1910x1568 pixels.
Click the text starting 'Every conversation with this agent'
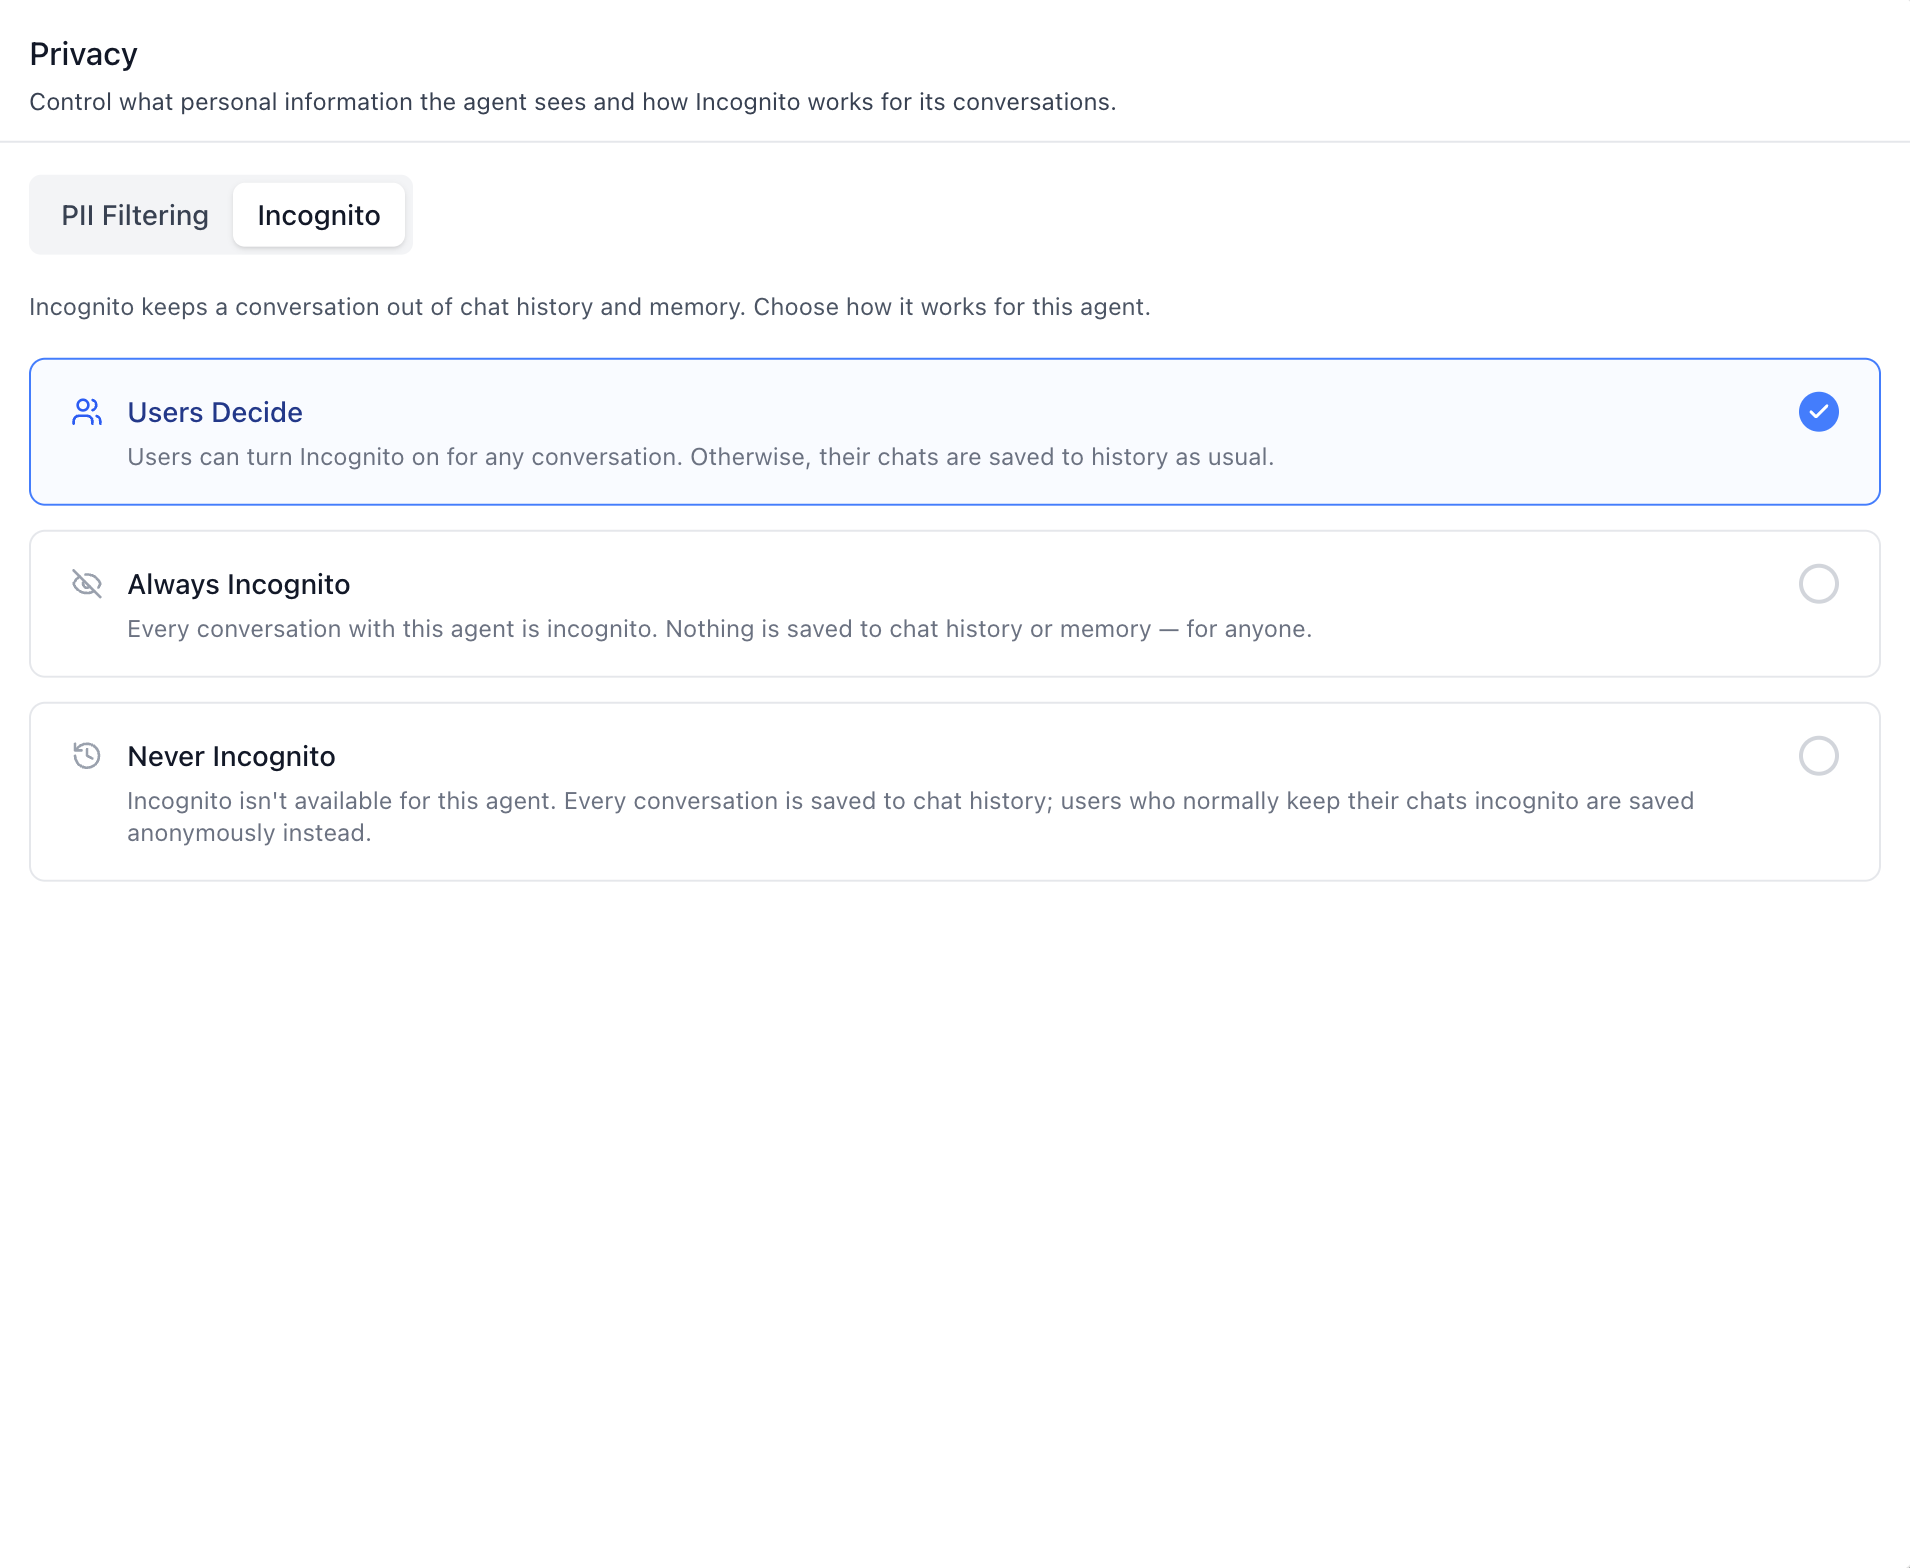click(x=719, y=629)
